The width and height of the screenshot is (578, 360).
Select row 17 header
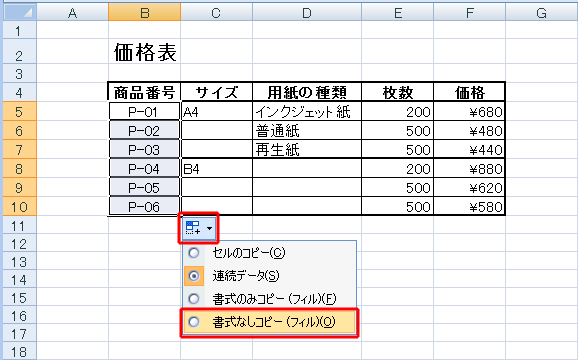pyautogui.click(x=20, y=333)
